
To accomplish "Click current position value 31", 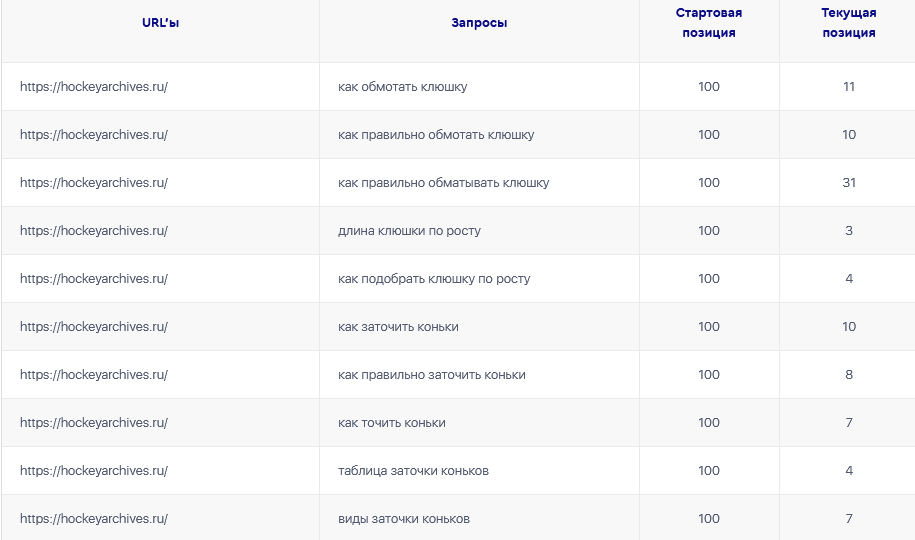I will click(x=849, y=183).
